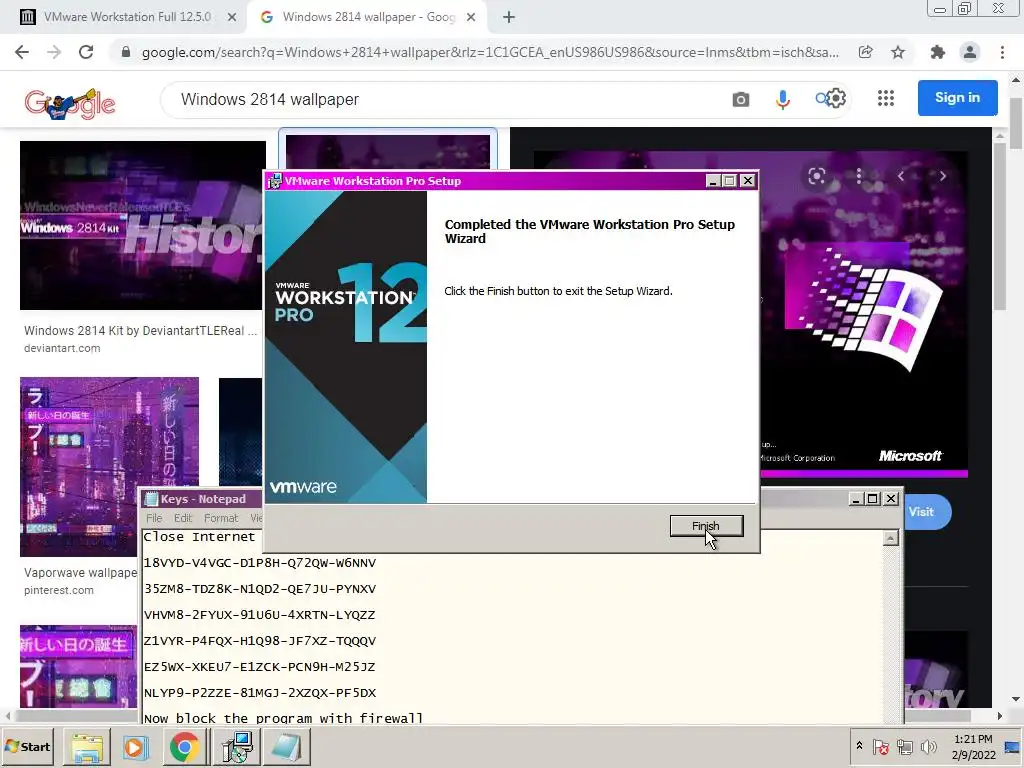Search by image camera icon
Viewport: 1024px width, 768px height.
[x=741, y=99]
